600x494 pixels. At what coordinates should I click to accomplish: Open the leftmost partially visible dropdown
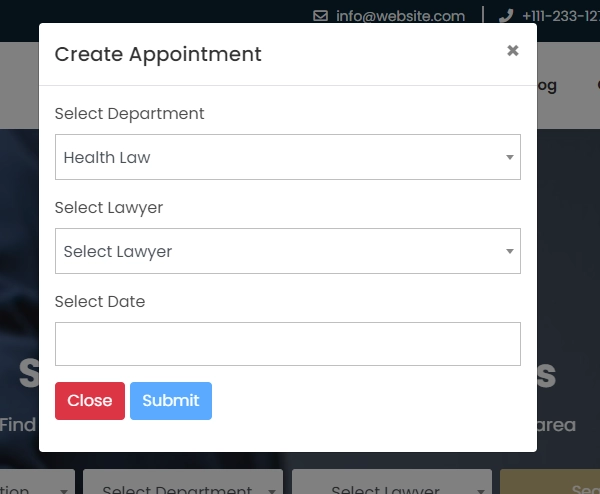37,482
